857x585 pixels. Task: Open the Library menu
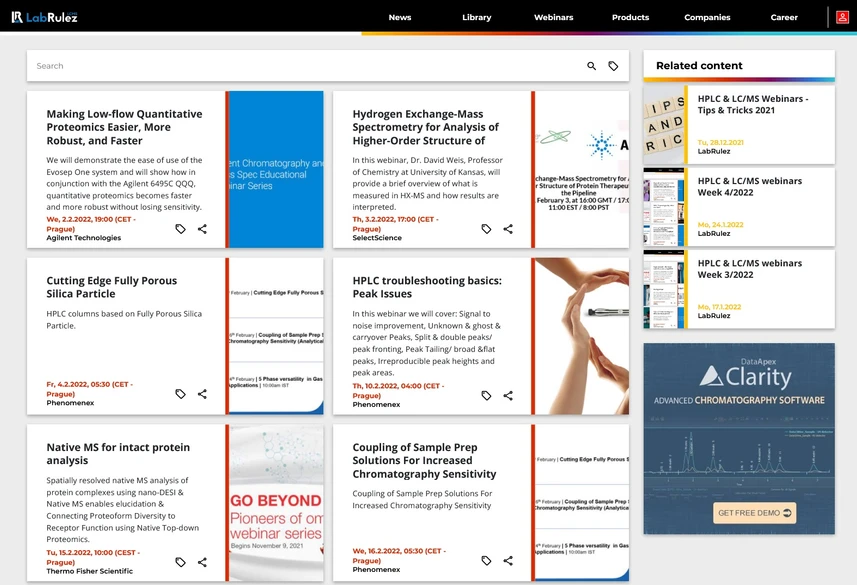[477, 17]
